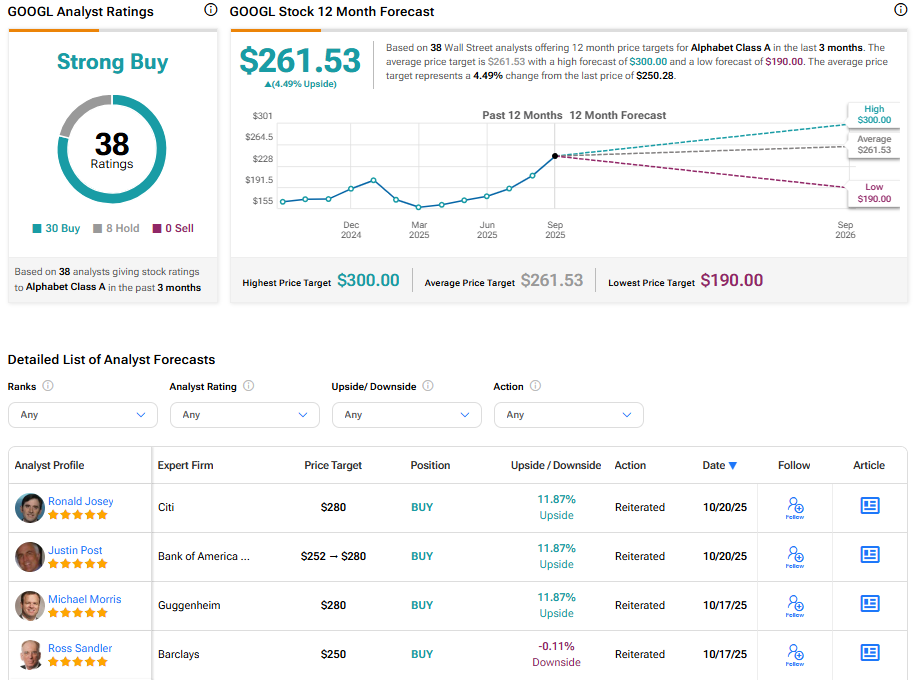Open the Upside/Downside filter dropdown
The height and width of the screenshot is (680, 913).
pyautogui.click(x=407, y=415)
